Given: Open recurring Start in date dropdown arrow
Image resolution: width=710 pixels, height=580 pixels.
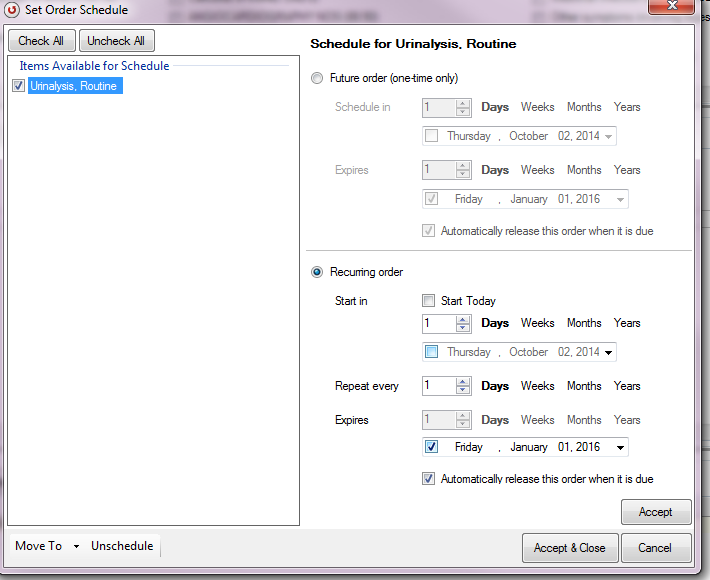Looking at the screenshot, I should (x=609, y=352).
